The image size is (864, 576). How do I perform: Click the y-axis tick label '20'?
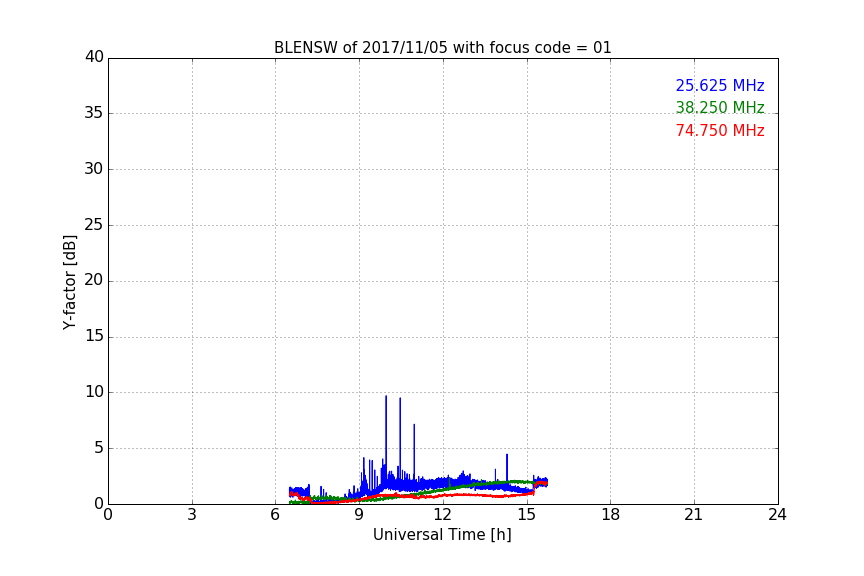point(94,281)
